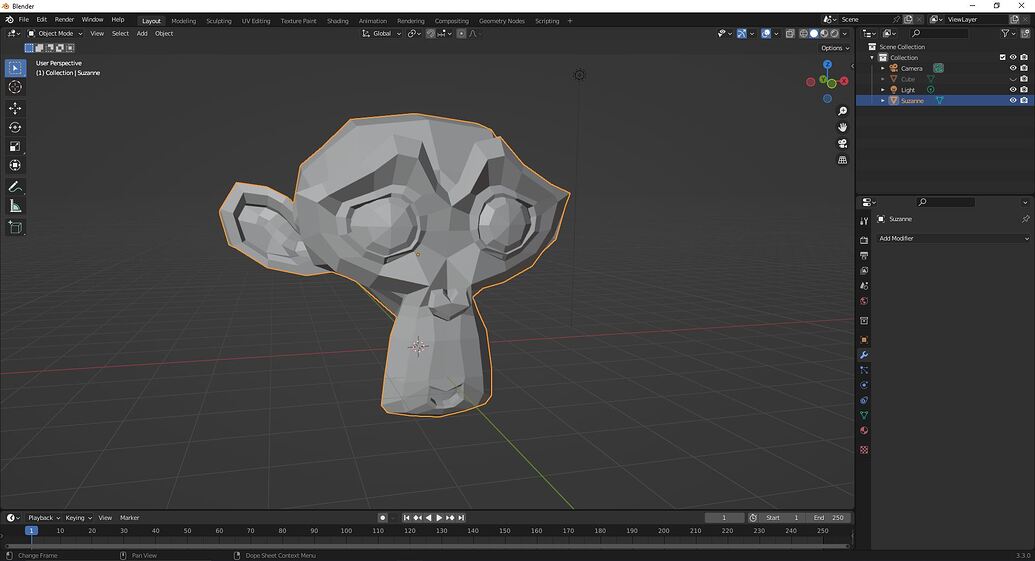Open the viewport Options dropdown
Screen dimensions: 1035x561
coord(835,48)
